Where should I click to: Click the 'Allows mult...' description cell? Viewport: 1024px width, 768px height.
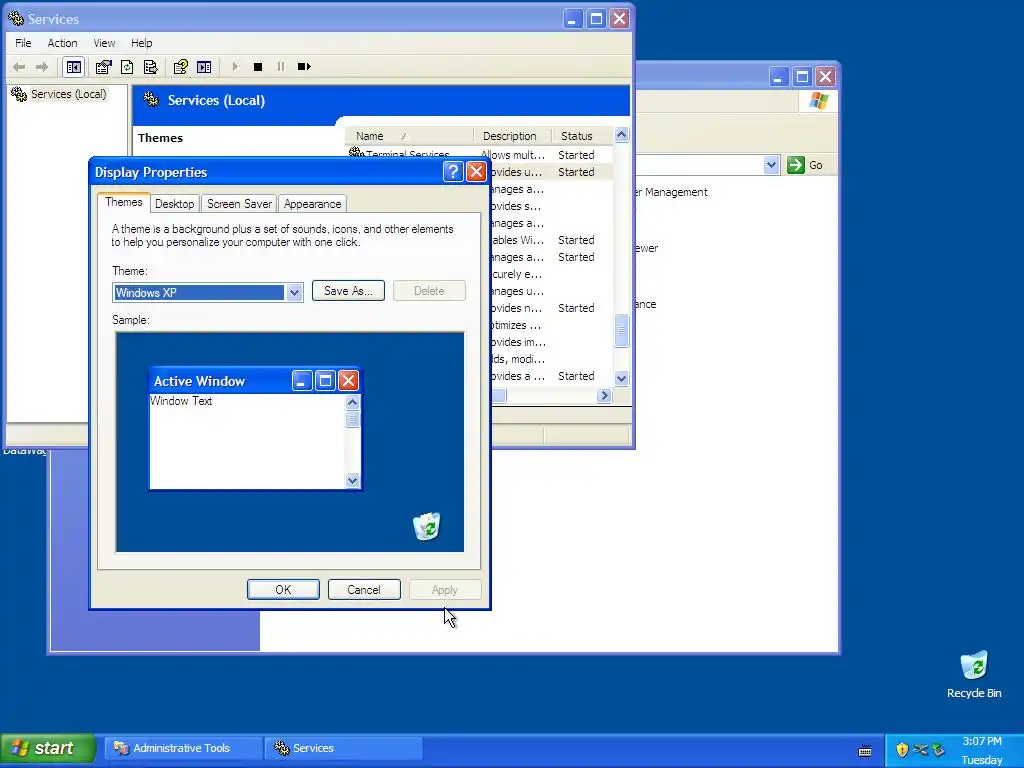click(x=513, y=155)
